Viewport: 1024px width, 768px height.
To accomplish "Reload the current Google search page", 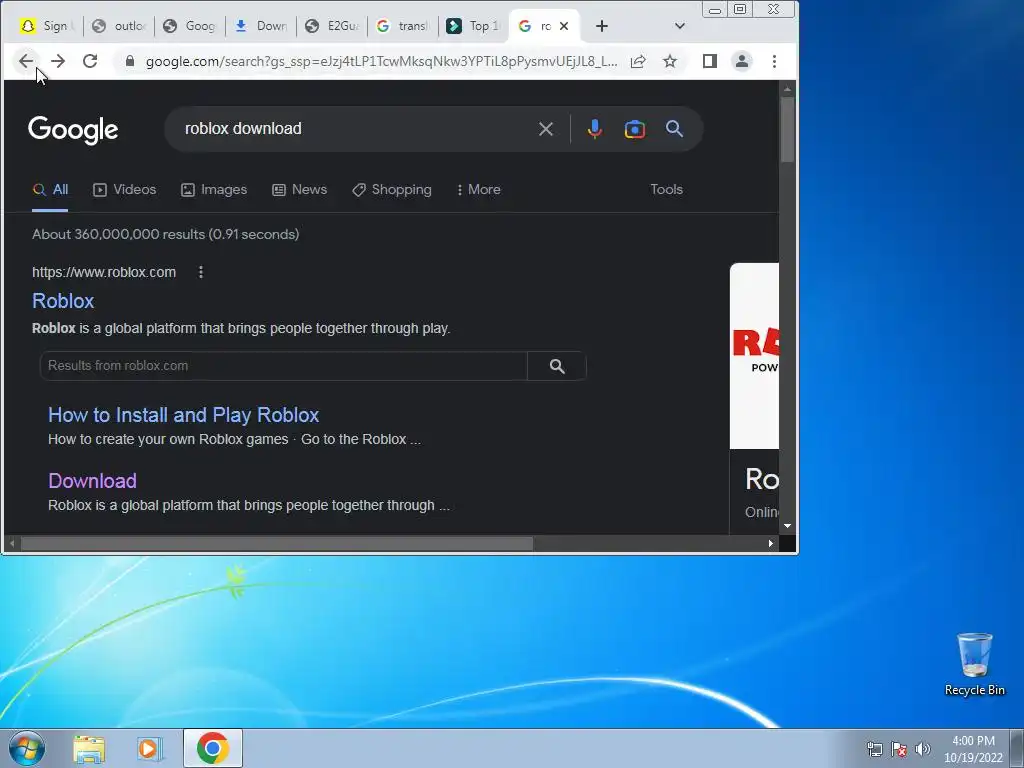I will tap(90, 61).
